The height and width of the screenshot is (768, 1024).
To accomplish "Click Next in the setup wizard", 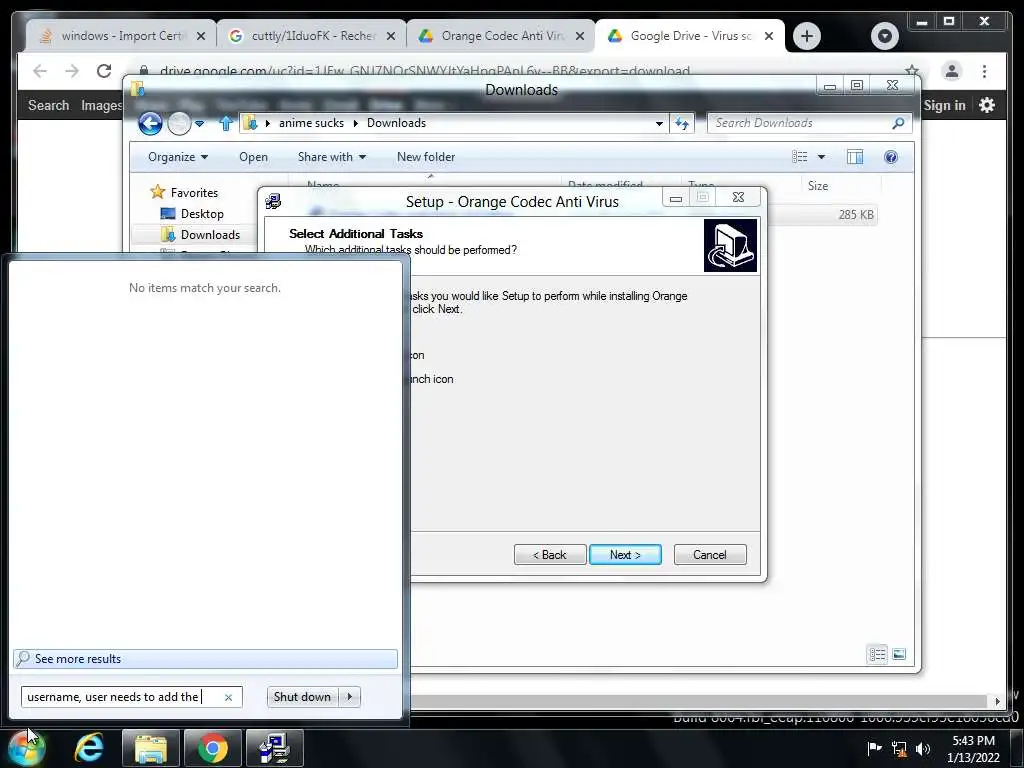I will (625, 554).
